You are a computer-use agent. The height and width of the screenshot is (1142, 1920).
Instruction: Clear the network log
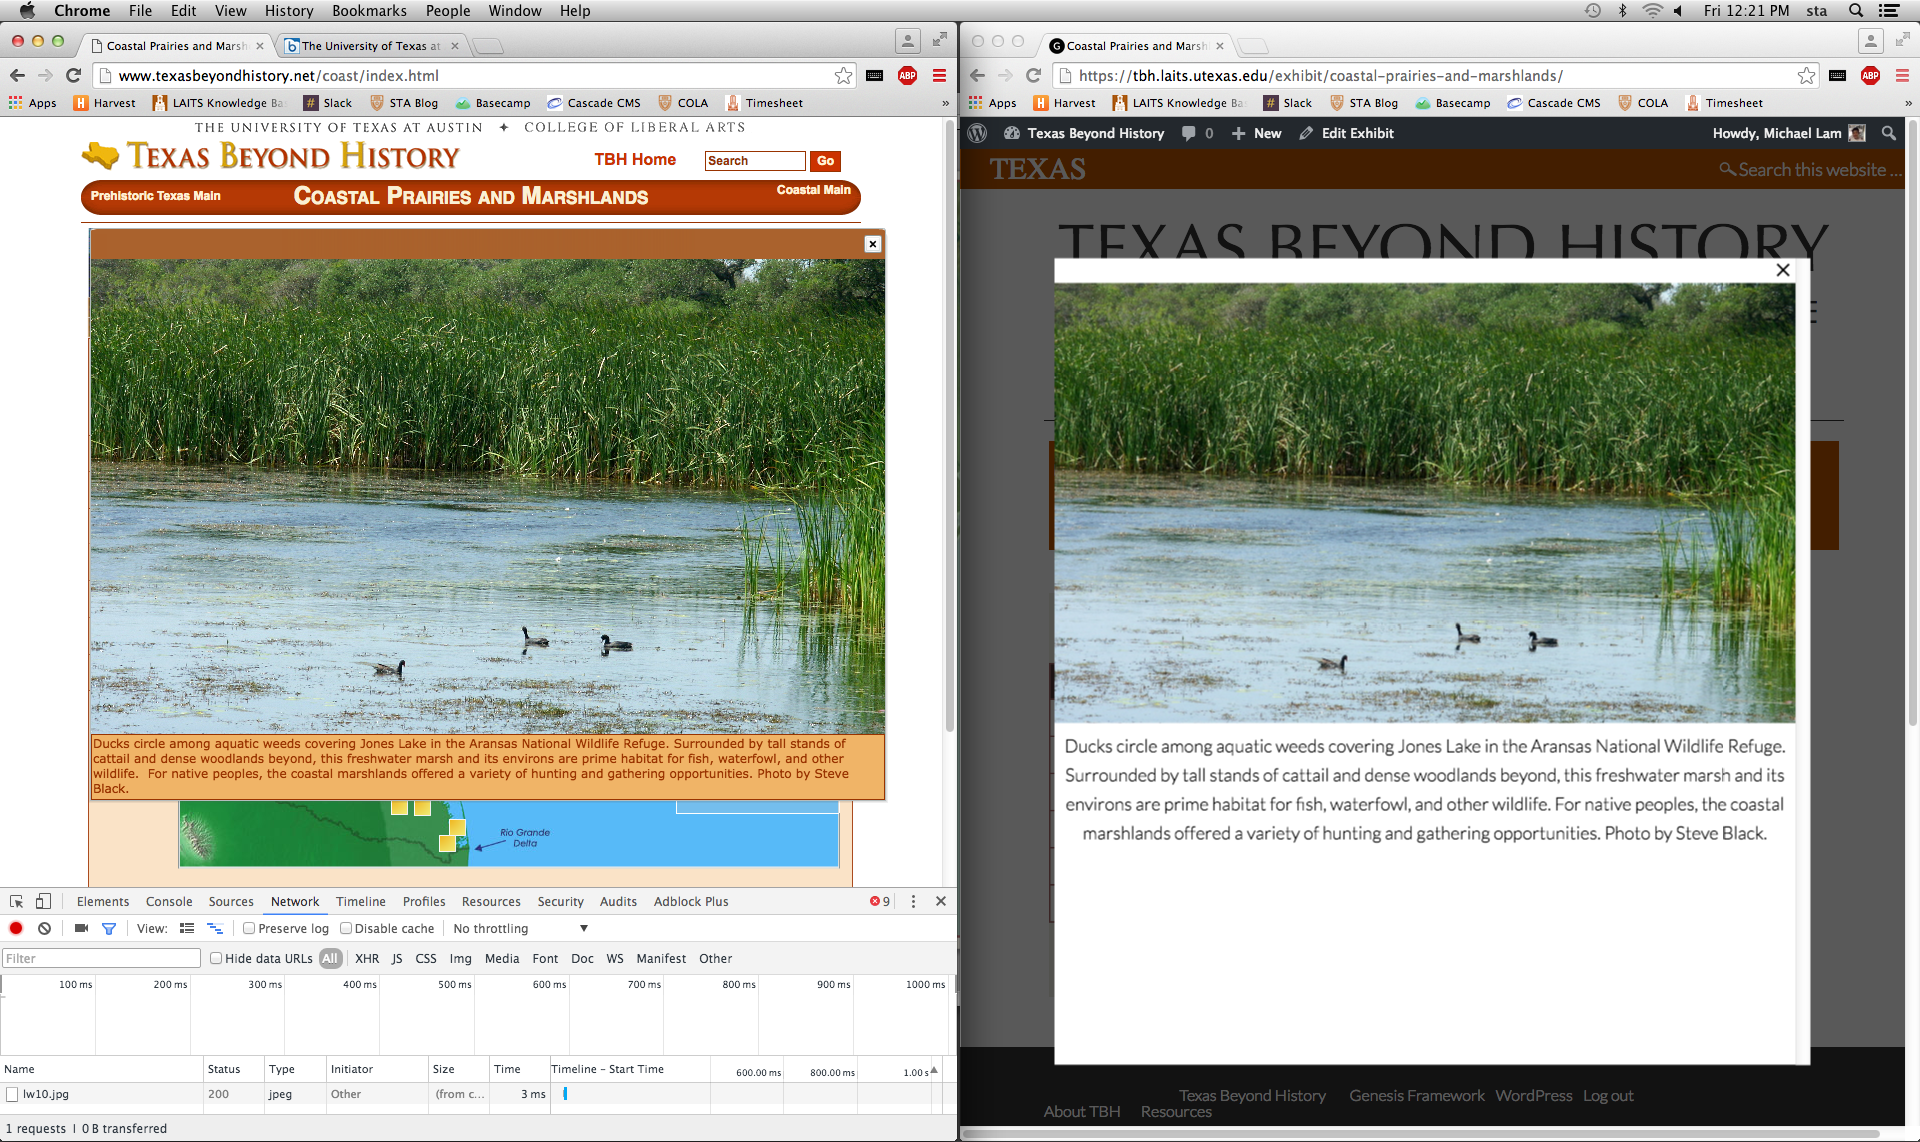coord(44,929)
